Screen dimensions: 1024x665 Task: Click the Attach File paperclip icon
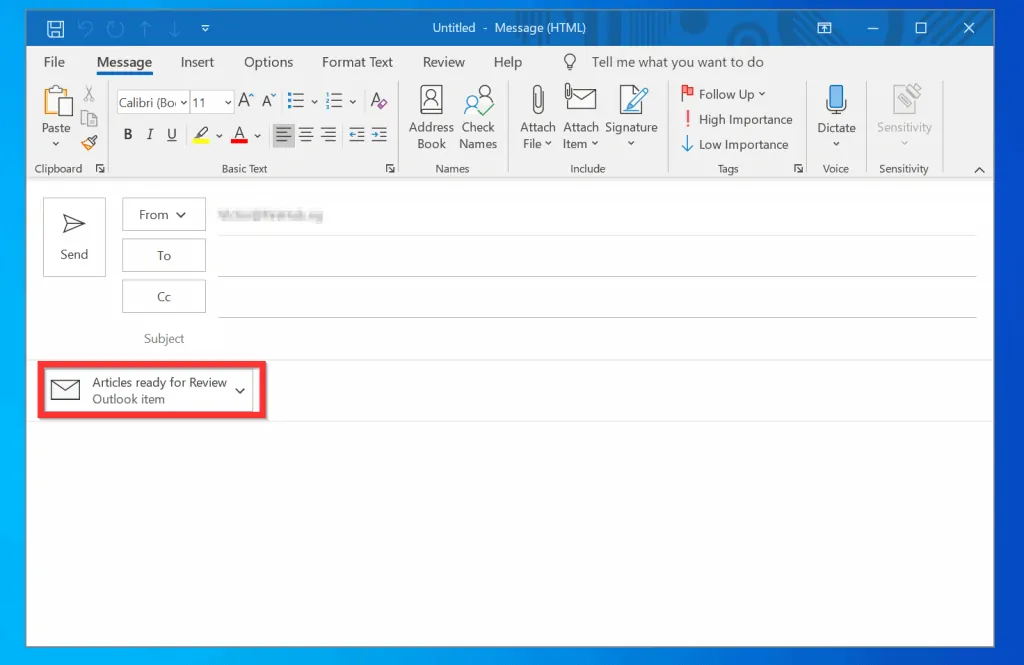[x=537, y=100]
